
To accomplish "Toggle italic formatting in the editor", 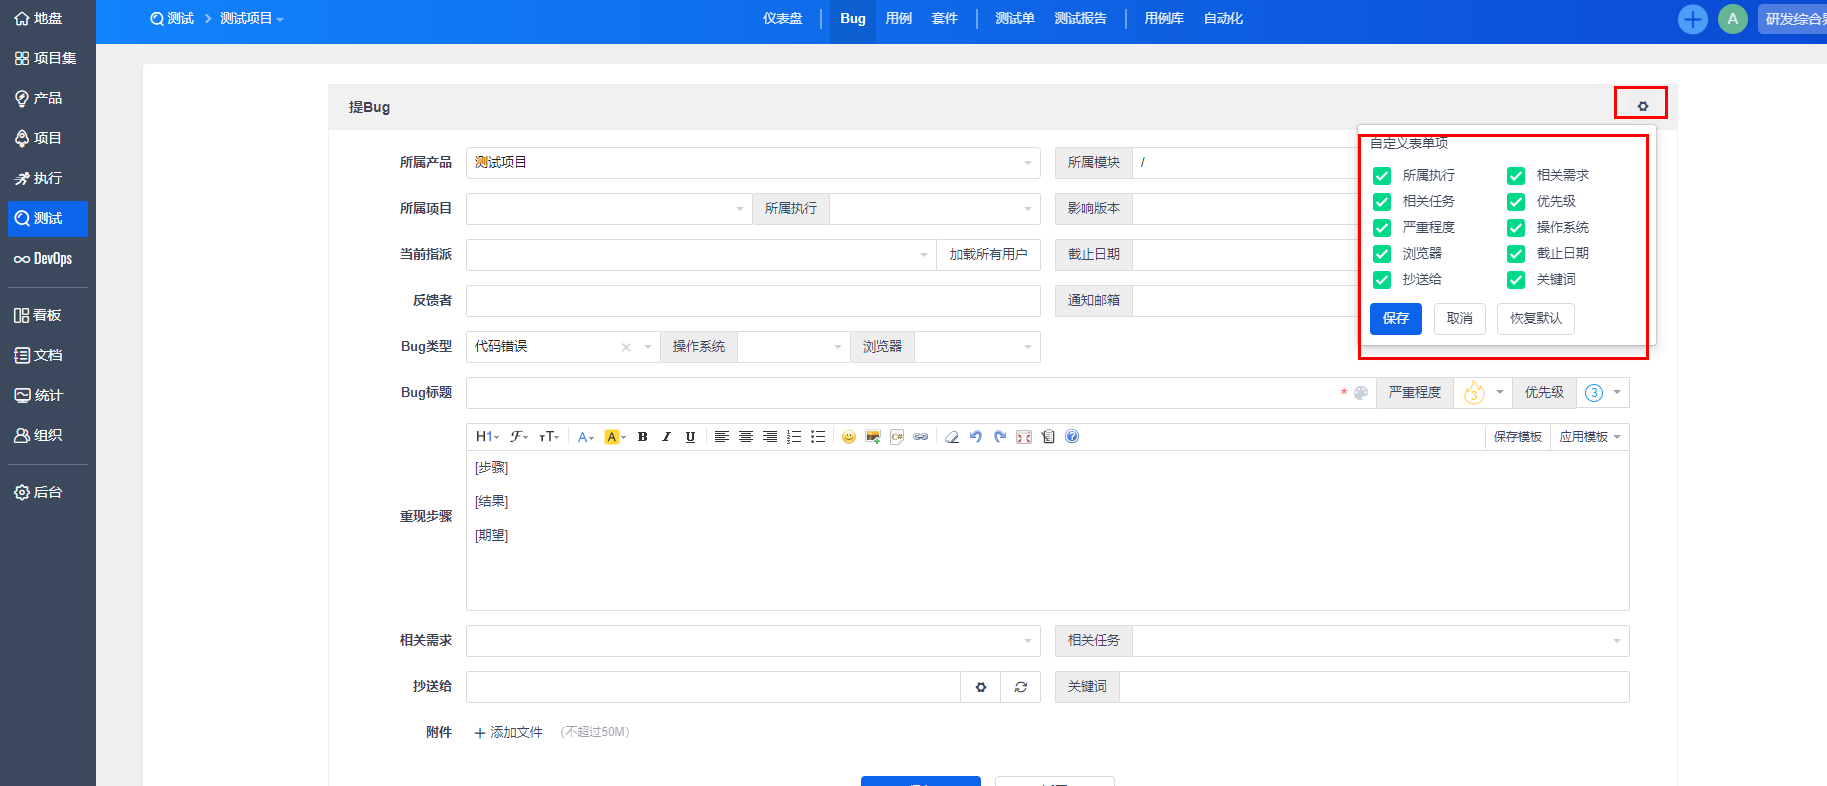I will point(666,437).
